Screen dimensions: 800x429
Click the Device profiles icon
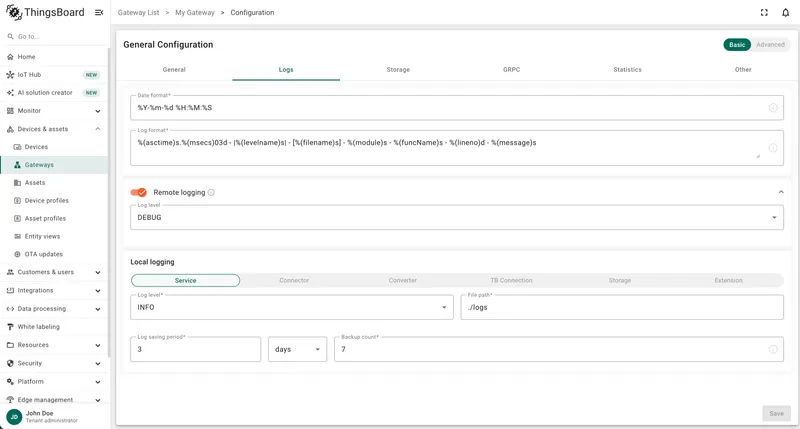[x=17, y=200]
